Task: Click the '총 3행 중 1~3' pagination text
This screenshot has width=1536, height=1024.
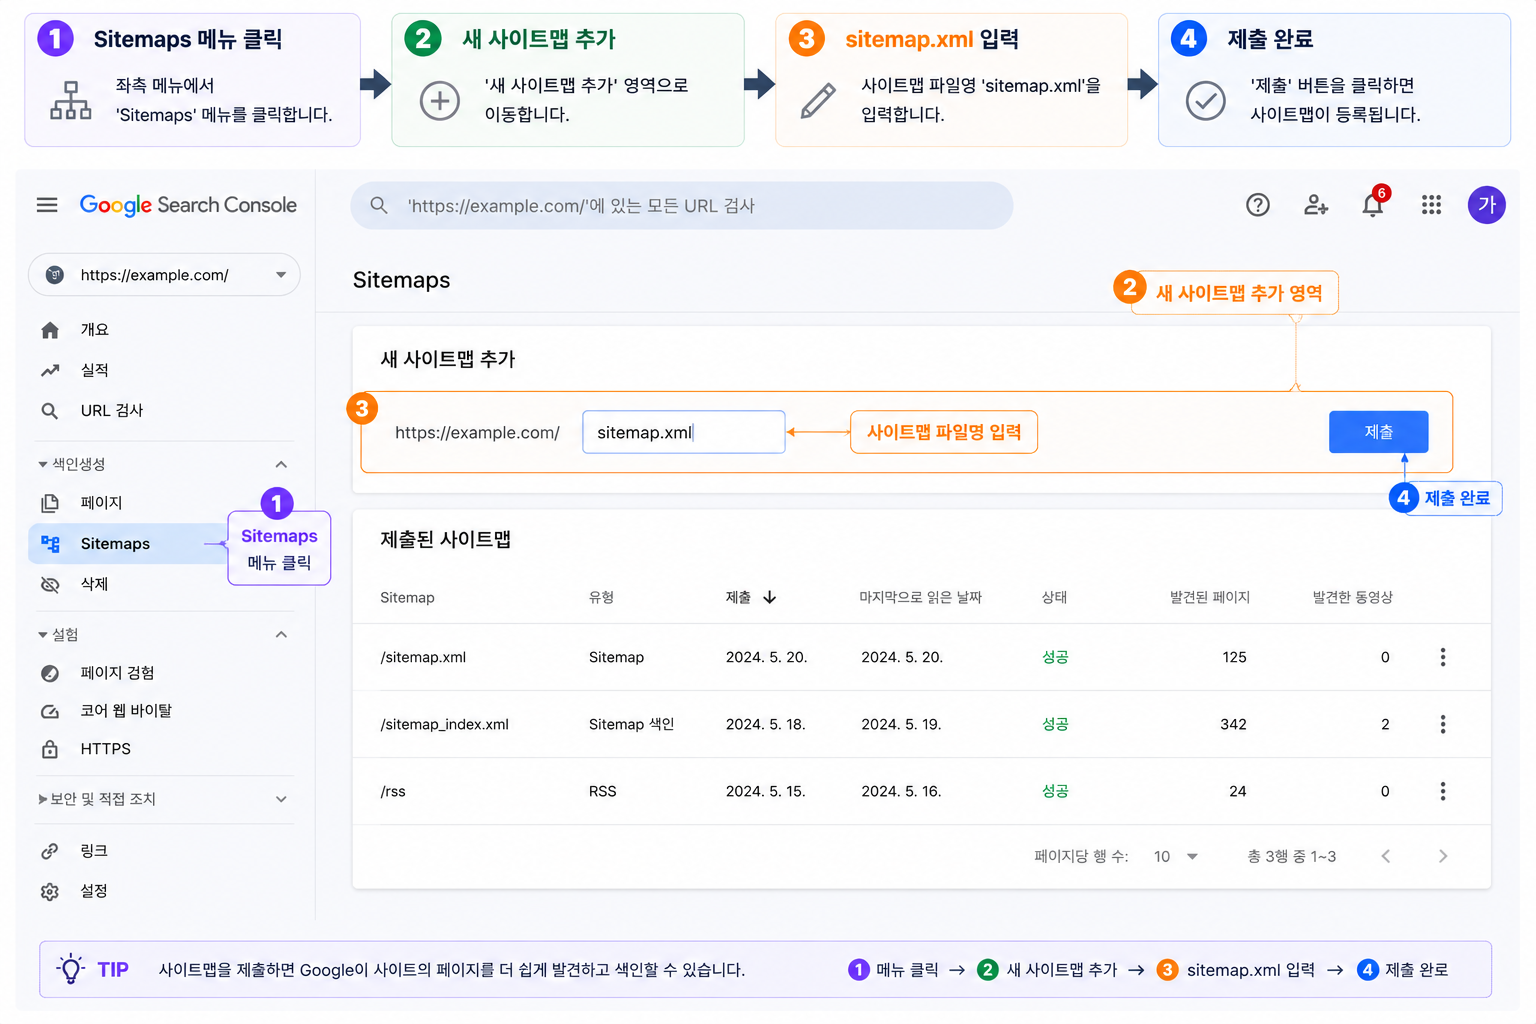Action: (1291, 856)
